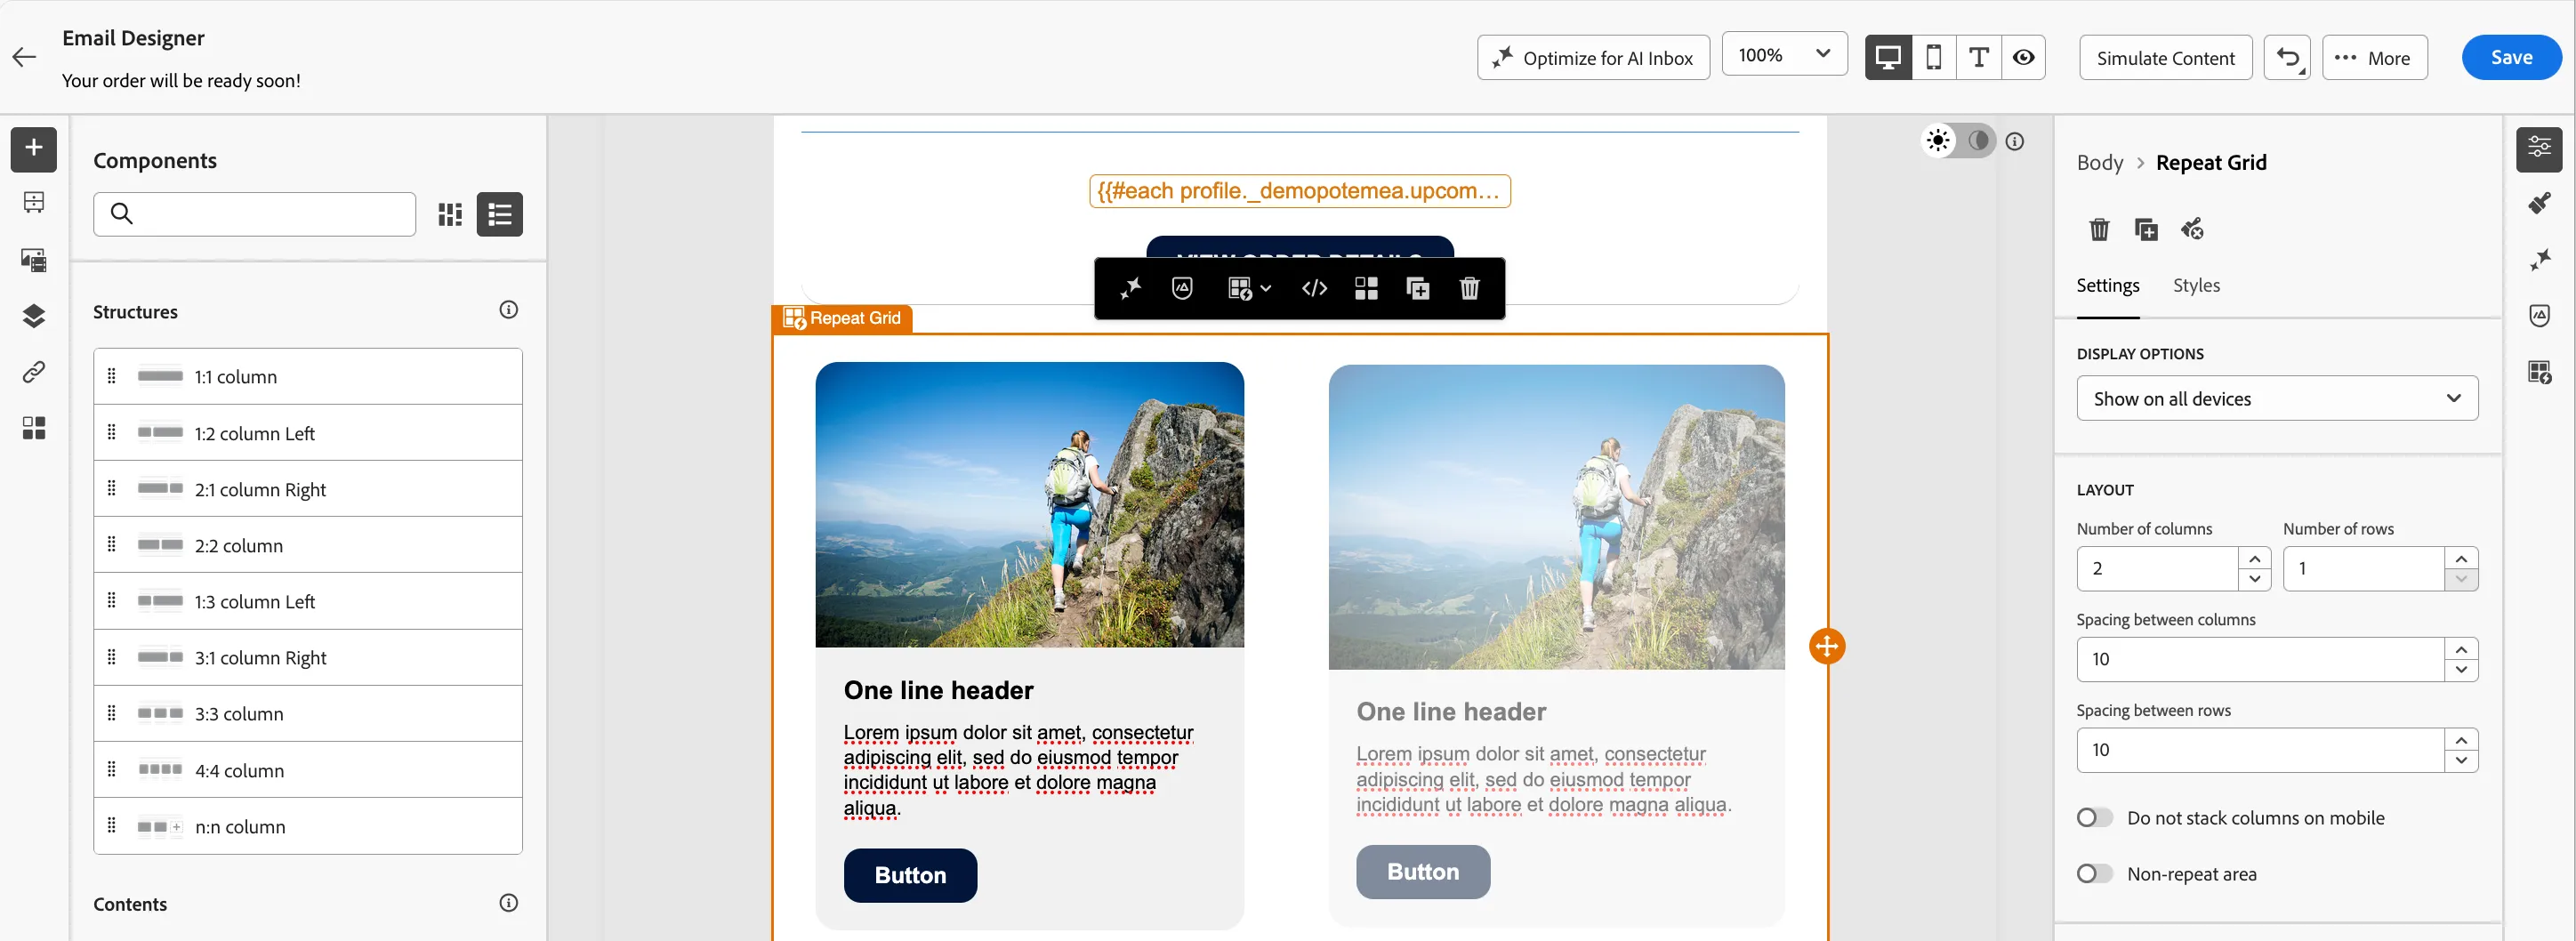Delete the Repeat Grid from the floating toolbar

coord(1469,289)
